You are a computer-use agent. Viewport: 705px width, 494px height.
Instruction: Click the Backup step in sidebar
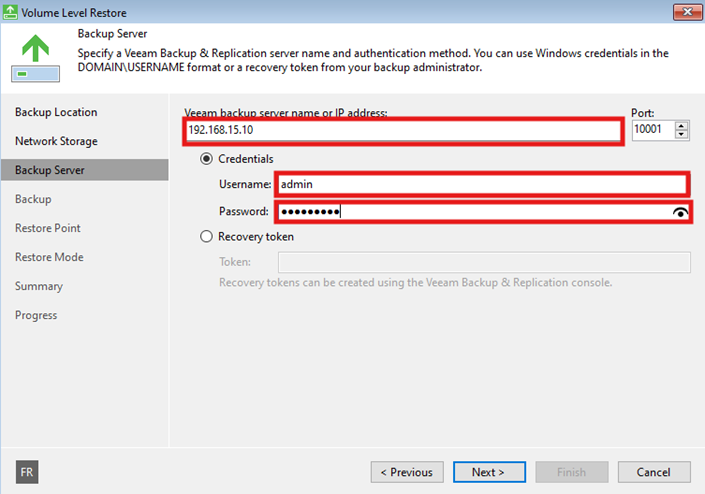coord(33,199)
